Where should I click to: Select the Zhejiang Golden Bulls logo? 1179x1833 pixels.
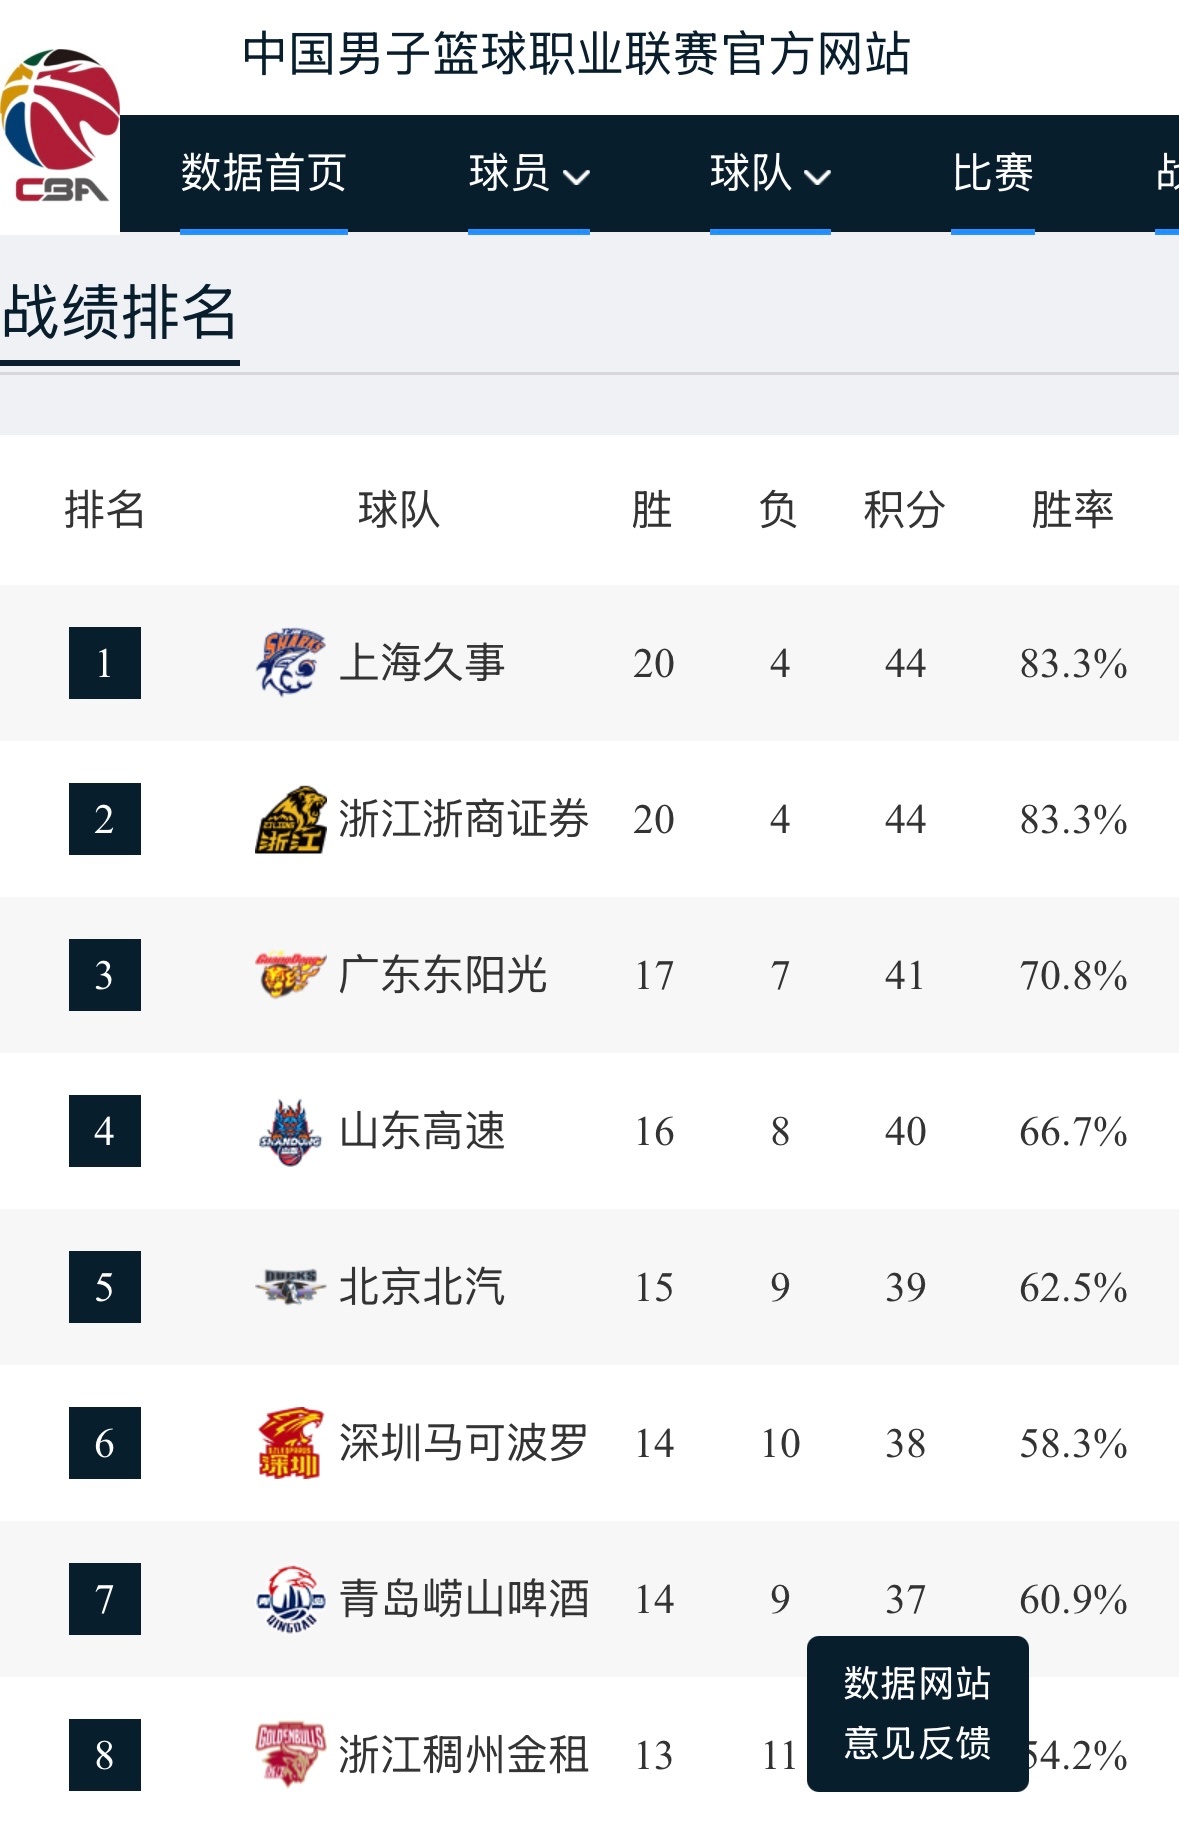(289, 1754)
